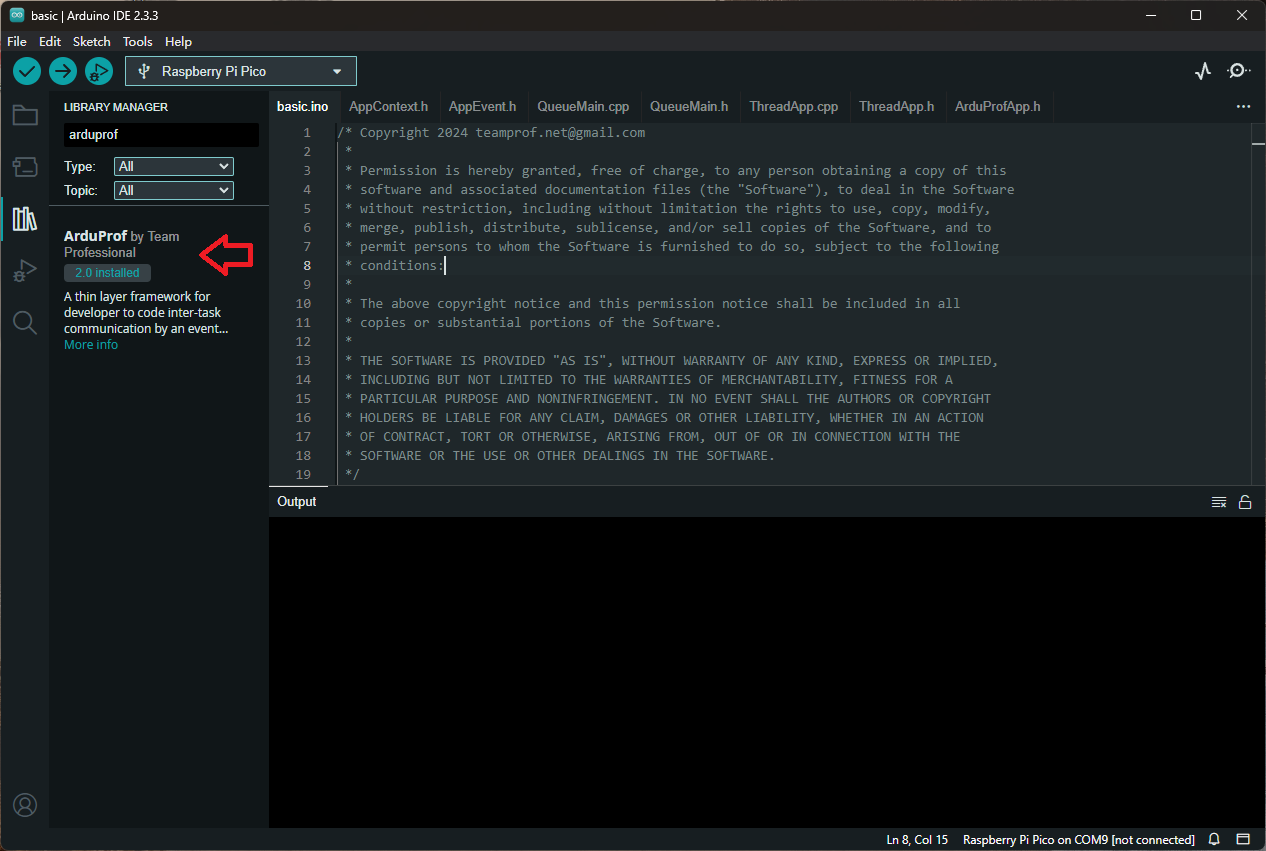Click line number 8 in the gutter
The image size is (1266, 851).
(x=307, y=265)
